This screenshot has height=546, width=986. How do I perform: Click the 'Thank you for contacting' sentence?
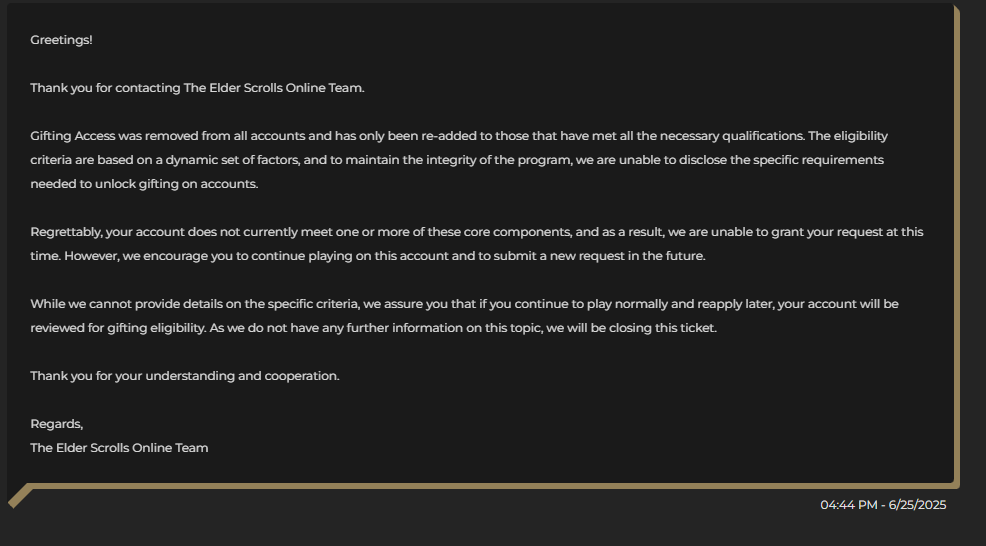tap(197, 88)
